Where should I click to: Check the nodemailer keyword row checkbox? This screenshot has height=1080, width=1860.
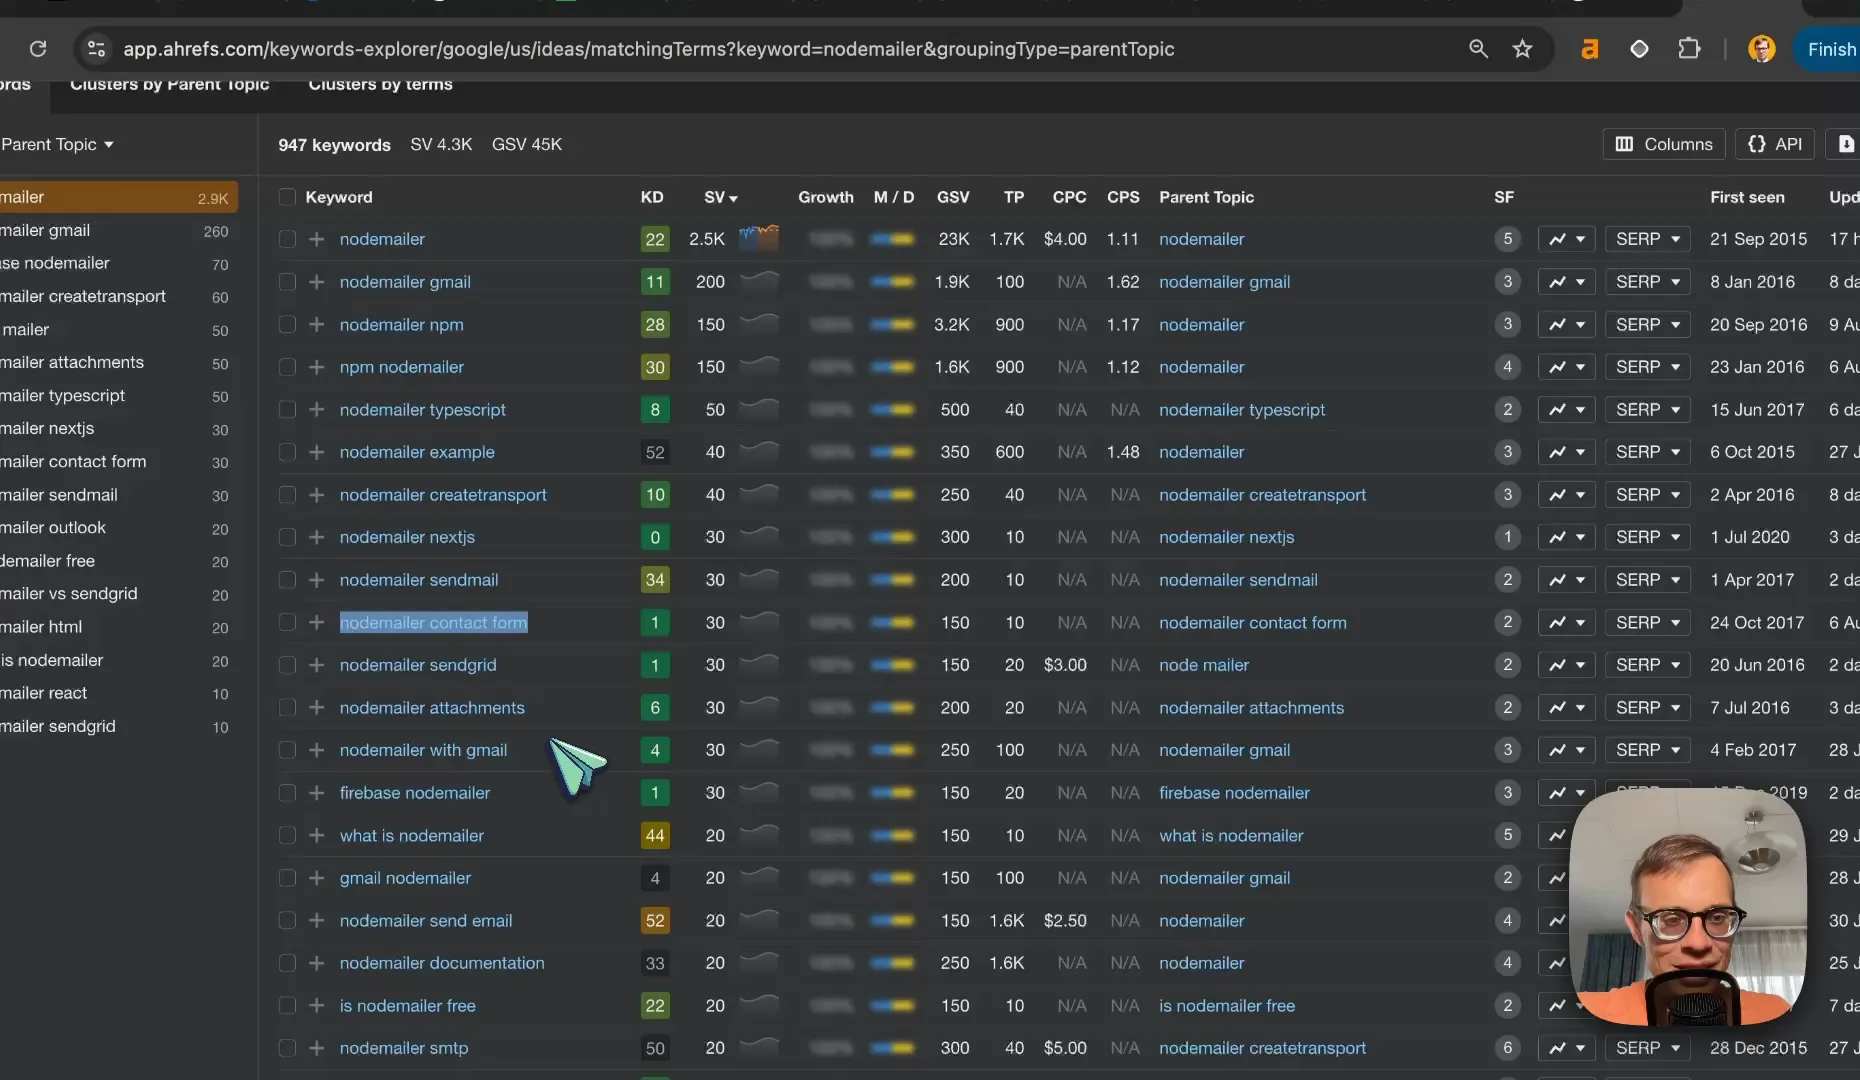pos(287,239)
